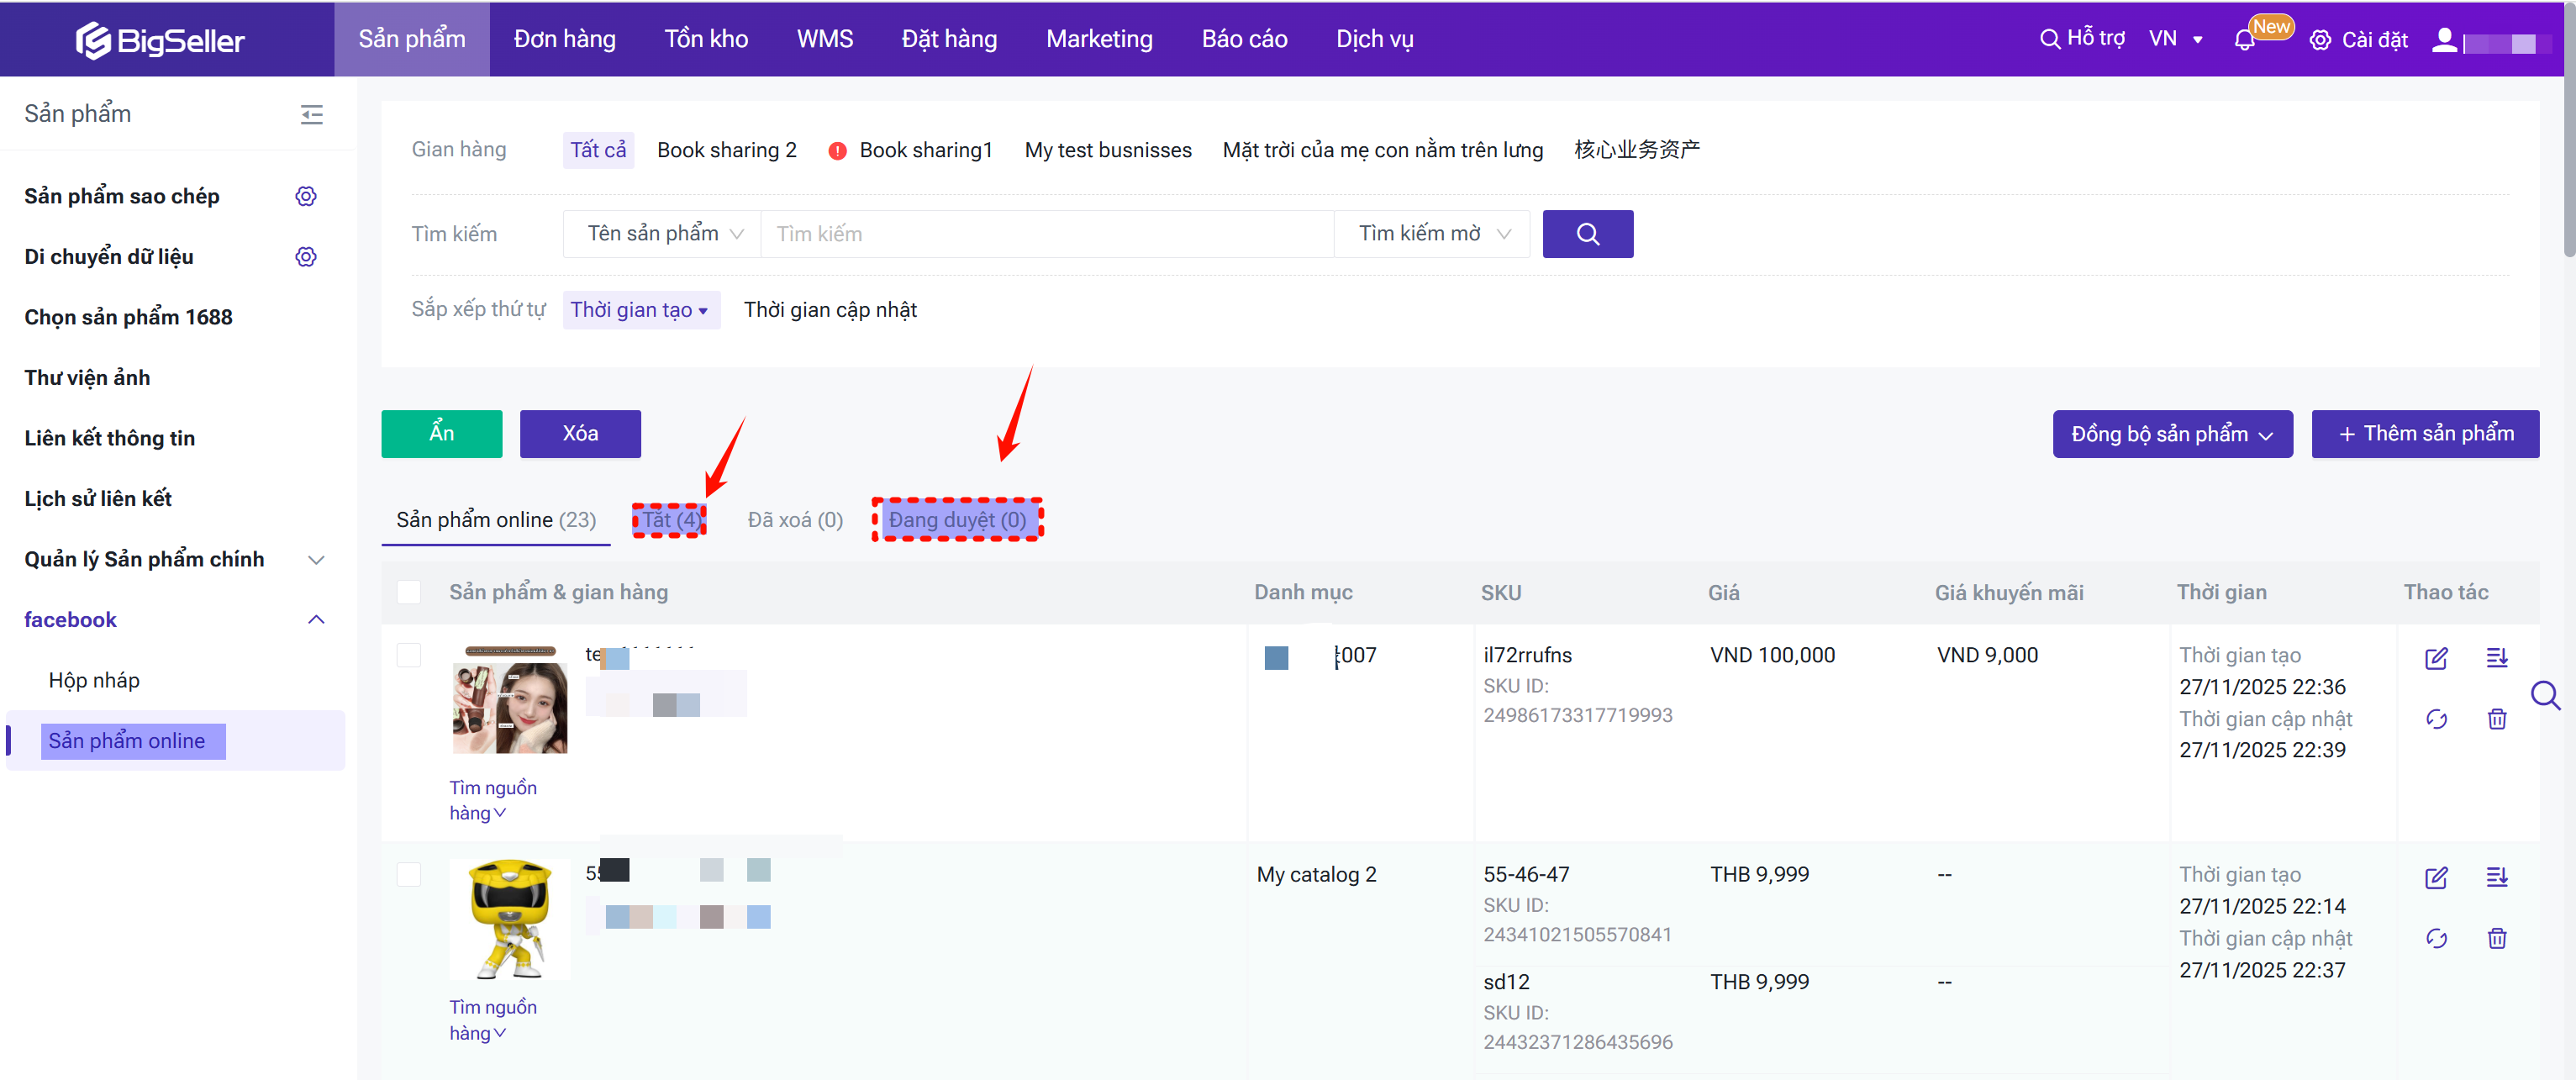Click the gear icon beside Di chuyển dữ liệu

[306, 257]
